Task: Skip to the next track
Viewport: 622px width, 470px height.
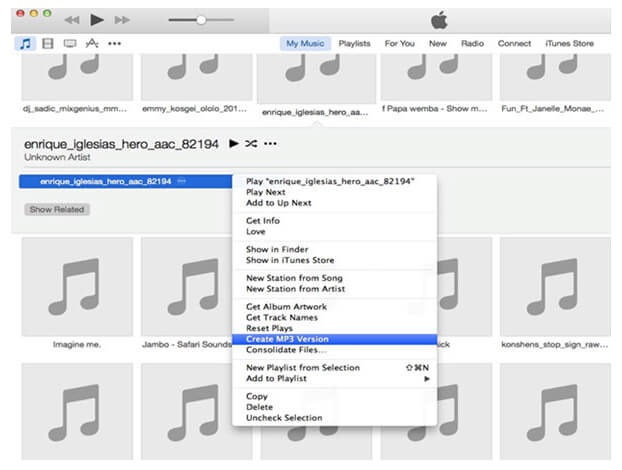Action: [x=122, y=20]
